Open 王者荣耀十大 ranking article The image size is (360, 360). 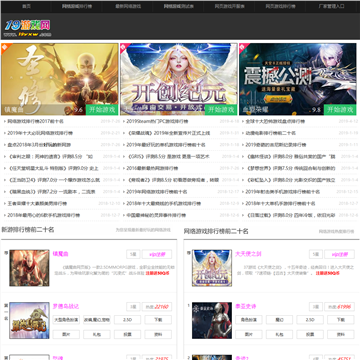click(37, 203)
